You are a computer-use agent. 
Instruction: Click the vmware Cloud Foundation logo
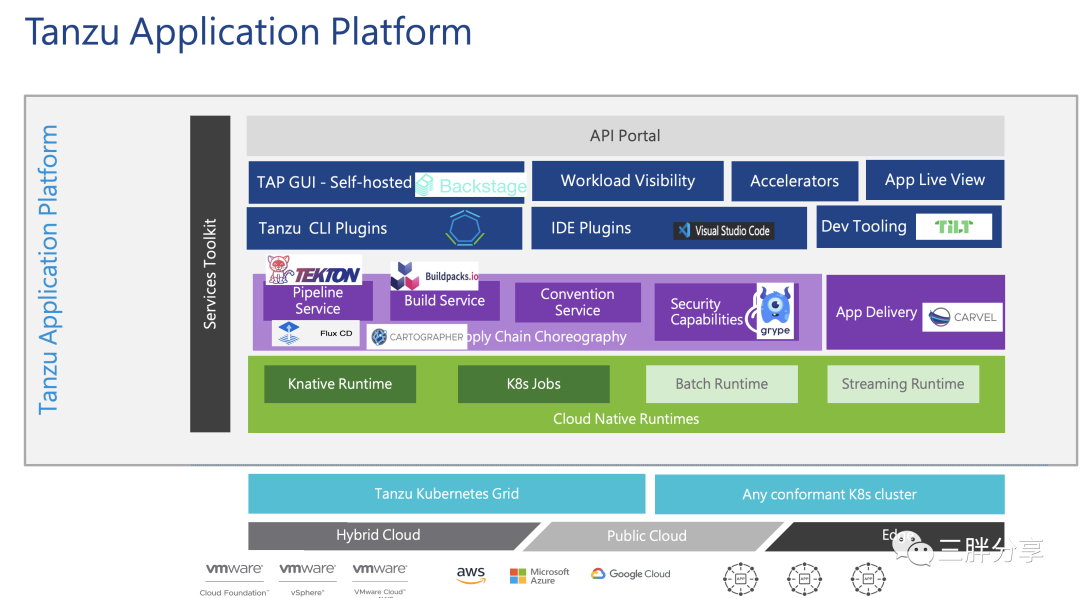[x=234, y=579]
